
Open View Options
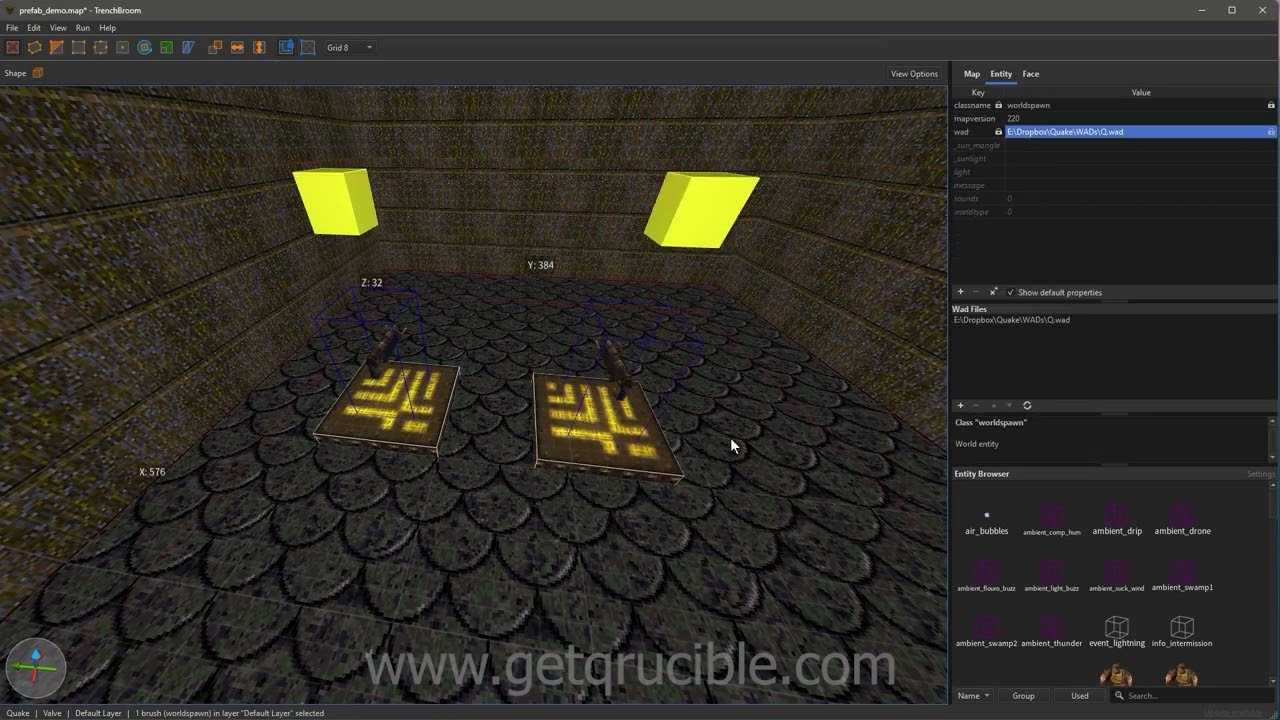click(x=915, y=73)
